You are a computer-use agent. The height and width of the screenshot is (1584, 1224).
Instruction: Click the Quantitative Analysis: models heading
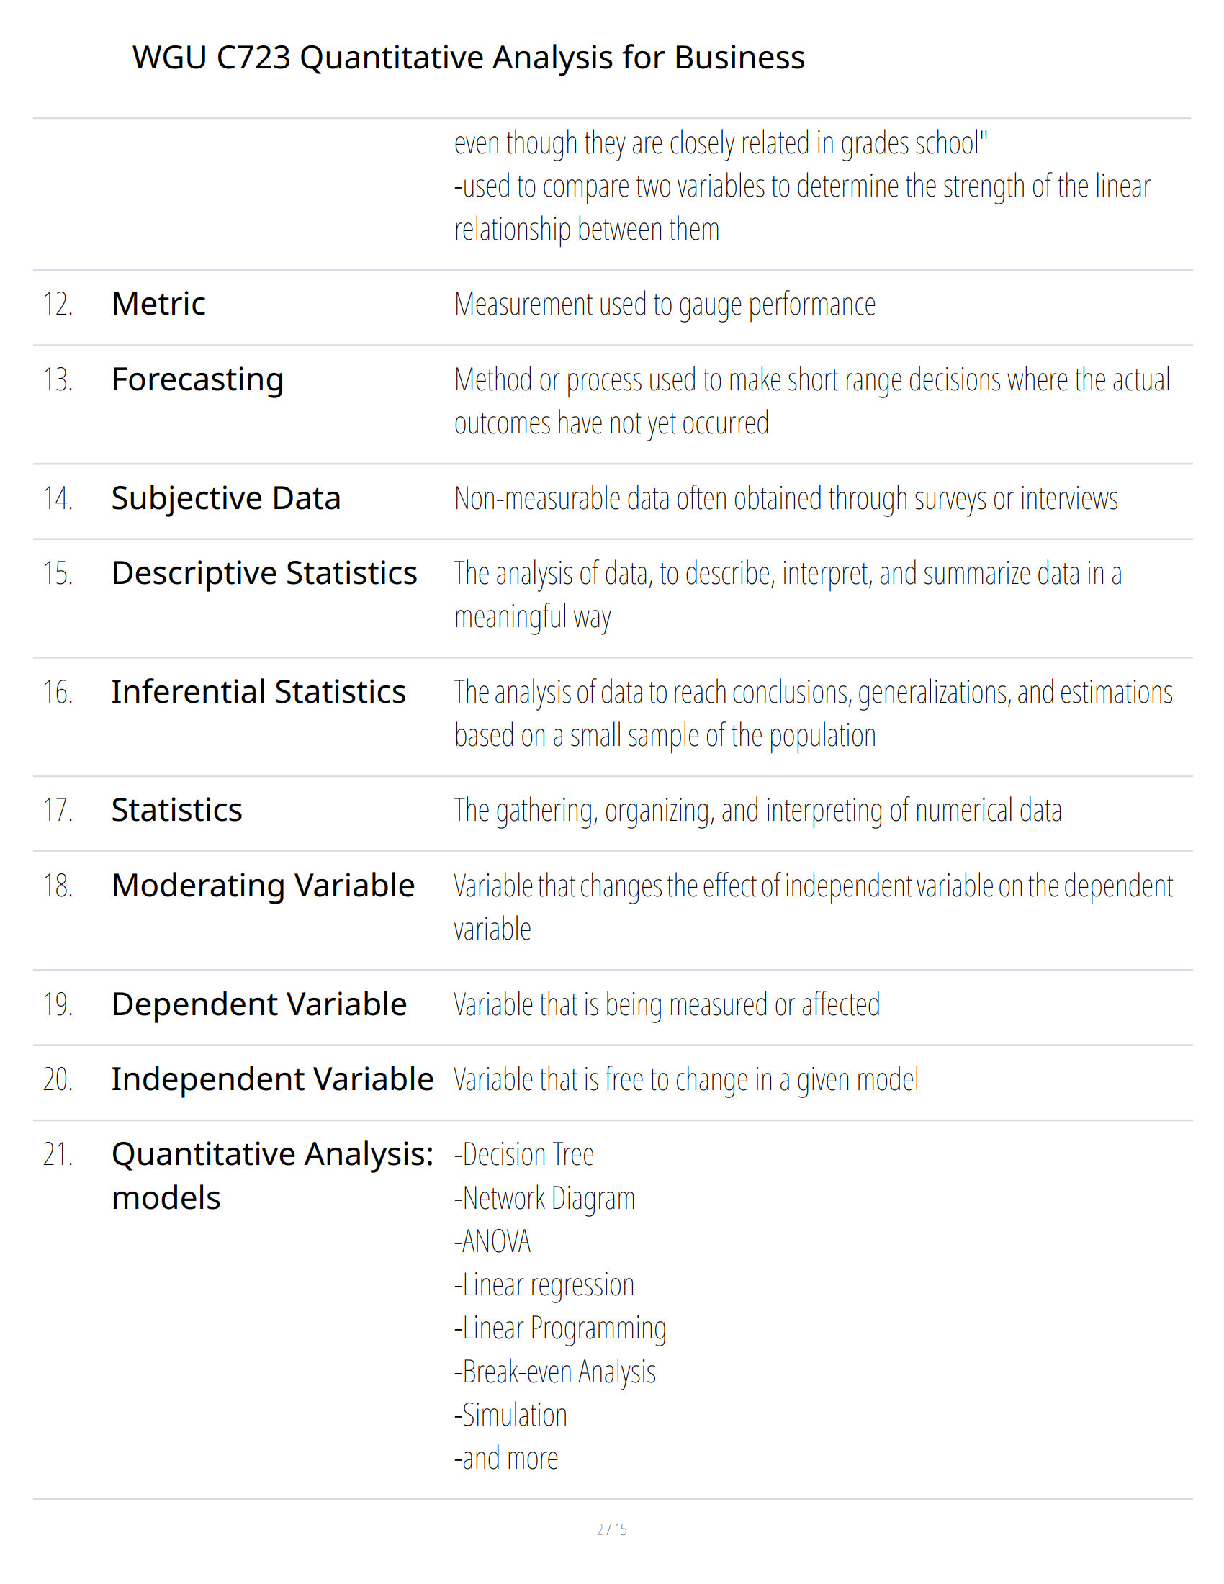[273, 1176]
